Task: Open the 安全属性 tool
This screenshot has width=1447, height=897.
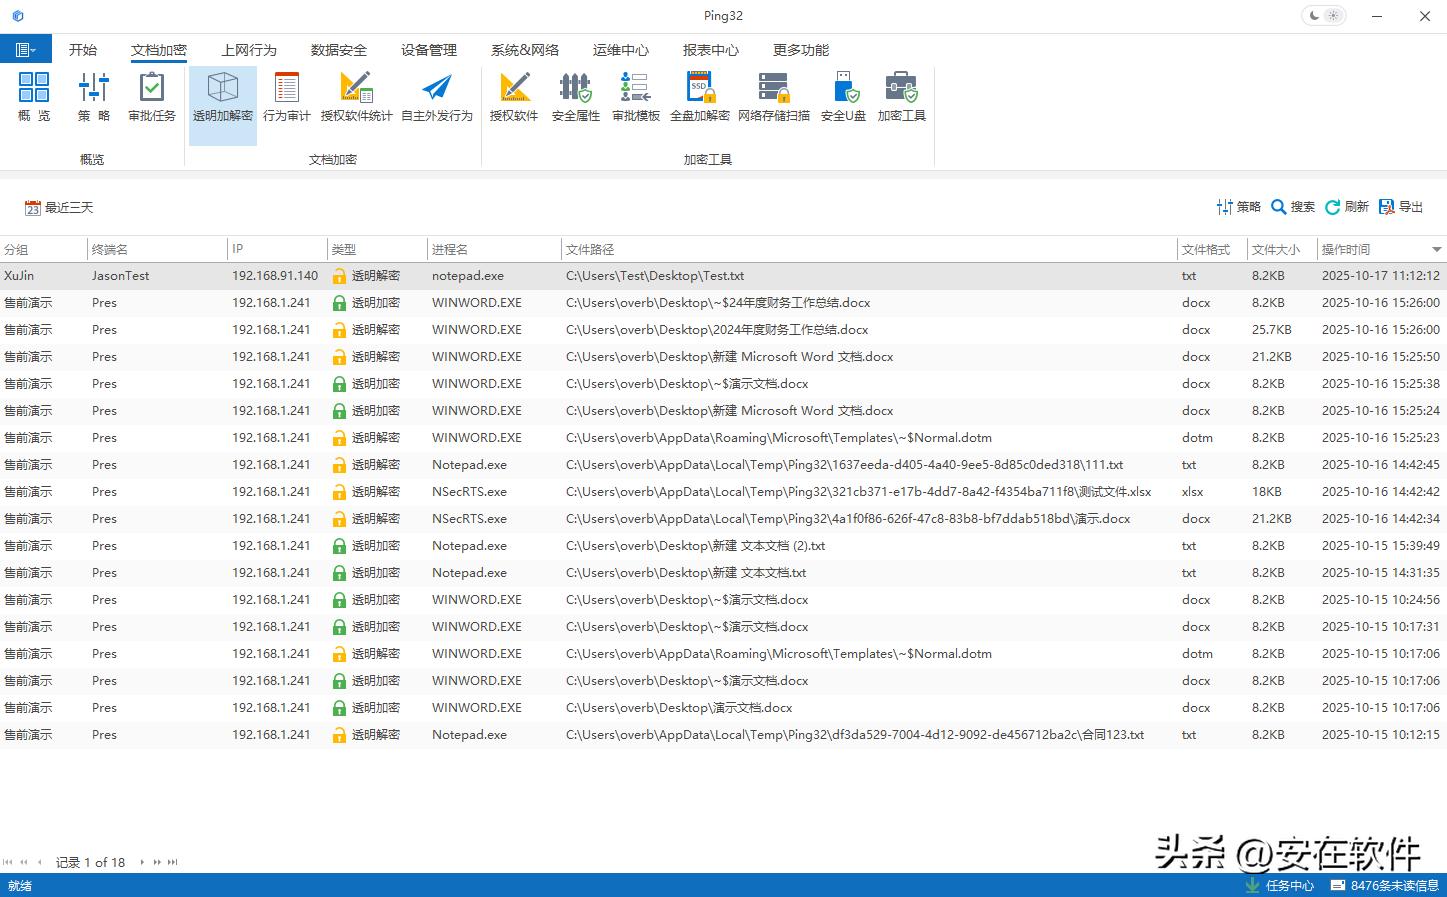Action: [x=575, y=98]
